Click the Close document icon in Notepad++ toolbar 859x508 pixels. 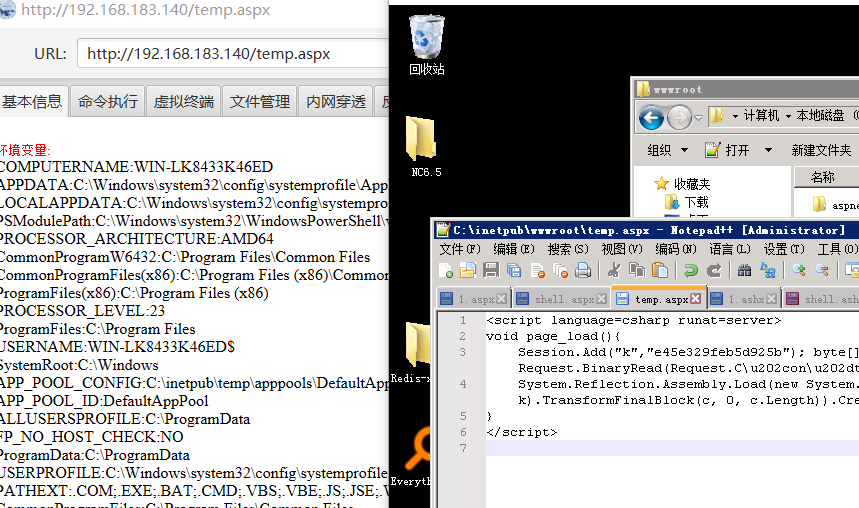coord(538,270)
